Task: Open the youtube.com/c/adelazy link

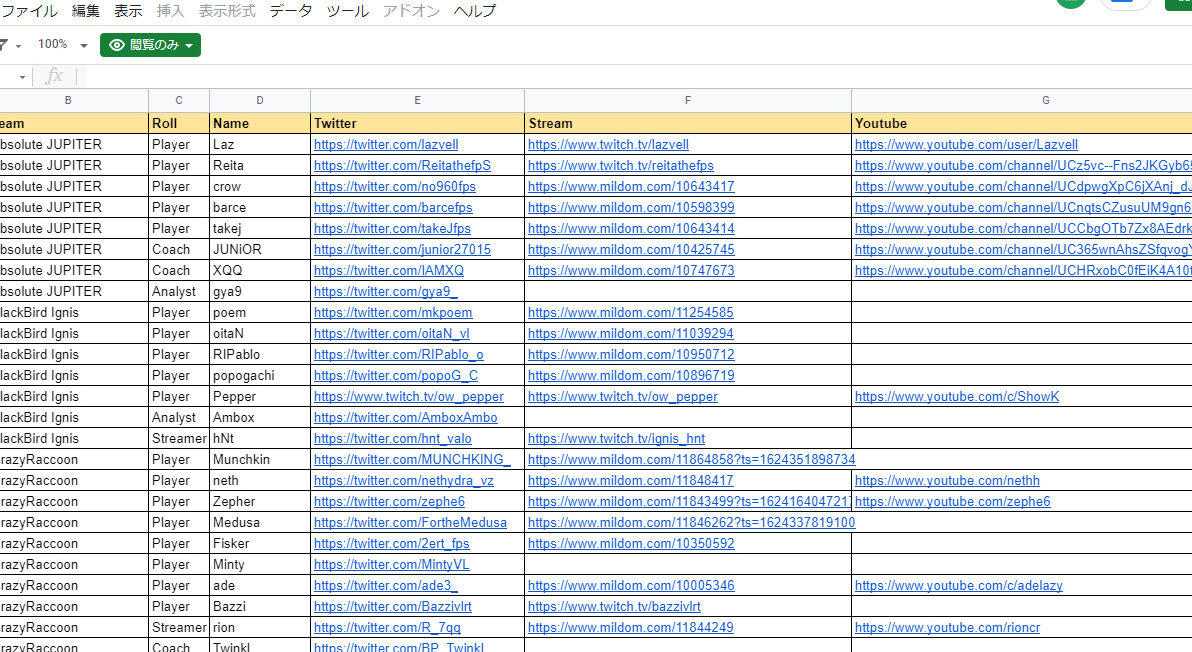Action: 959,586
